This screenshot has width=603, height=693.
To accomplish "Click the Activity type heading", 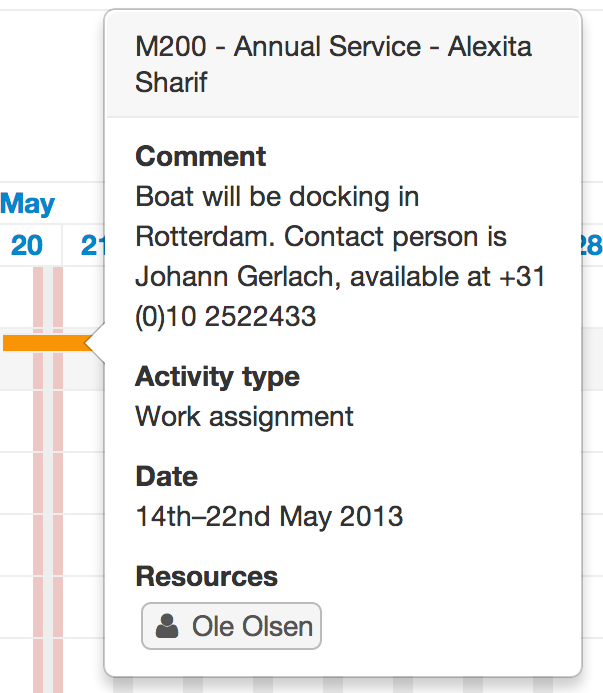I will pyautogui.click(x=218, y=377).
